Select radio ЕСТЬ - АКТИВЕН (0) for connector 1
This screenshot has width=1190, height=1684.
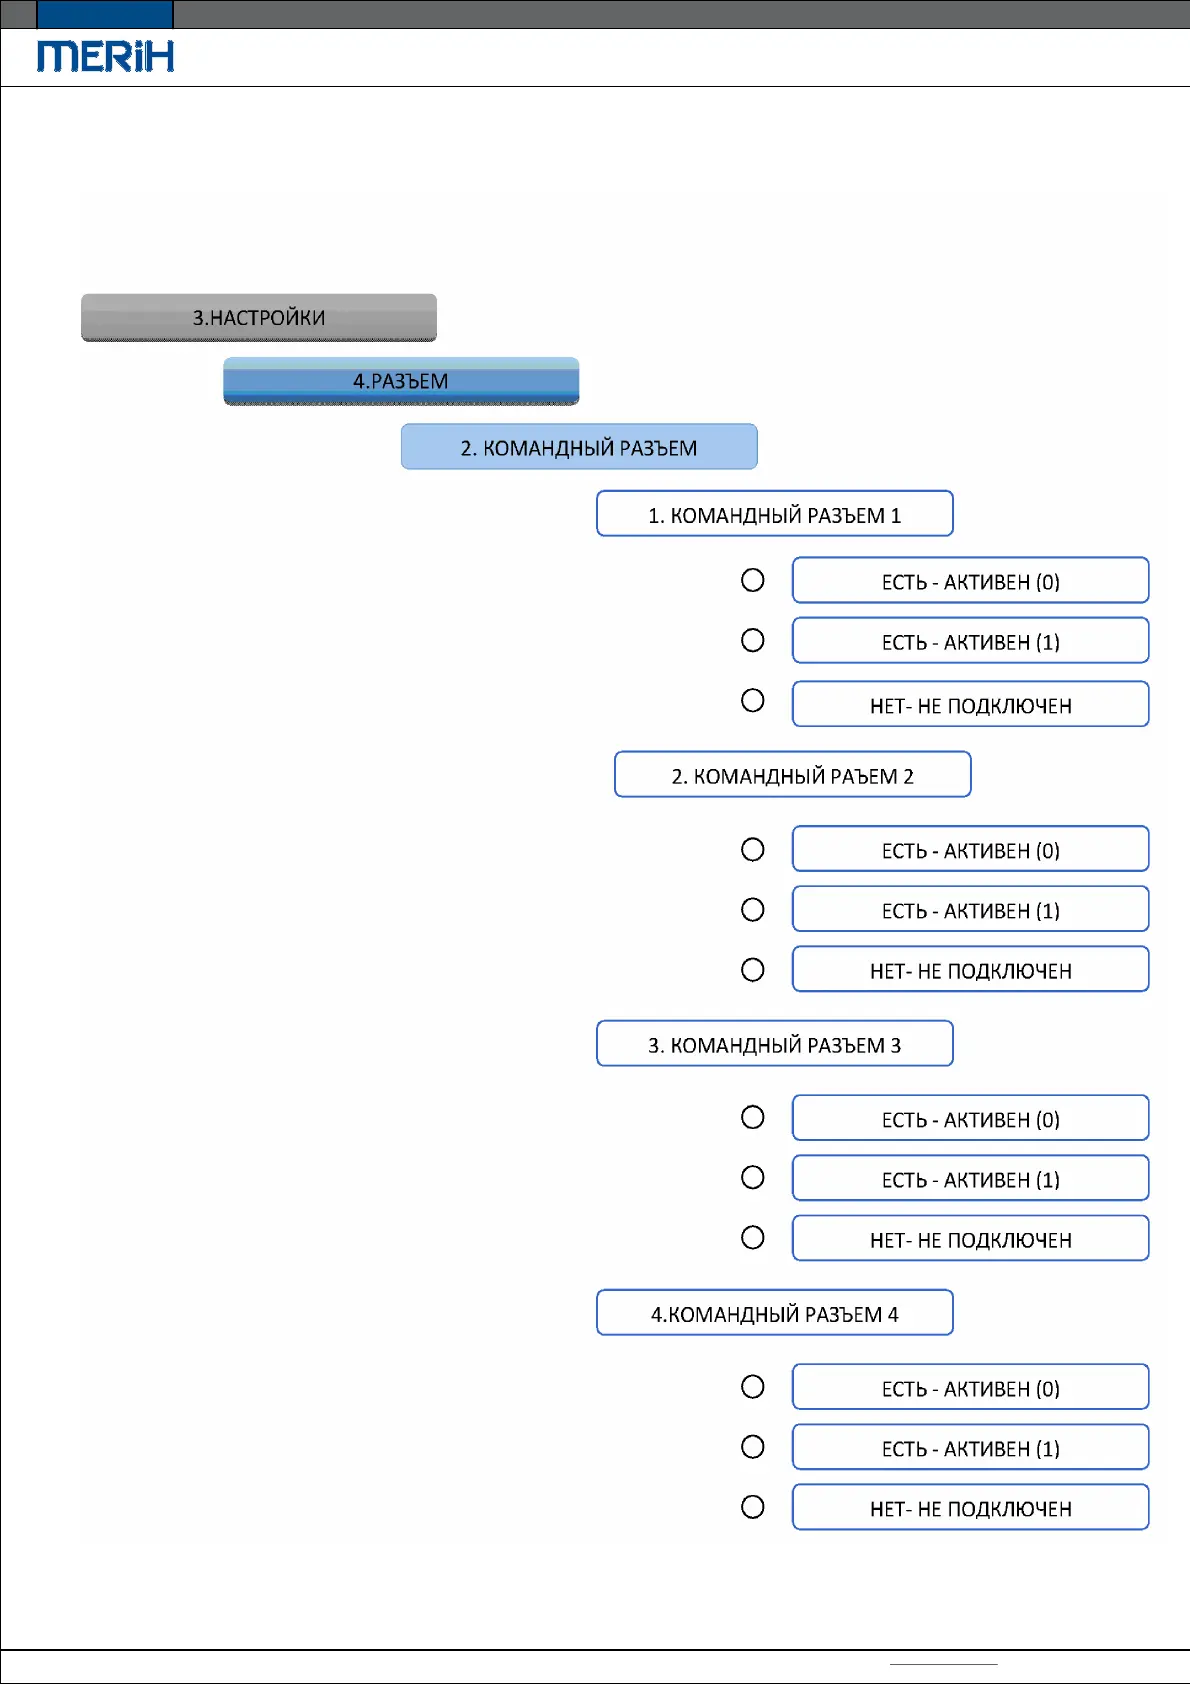[x=753, y=580]
